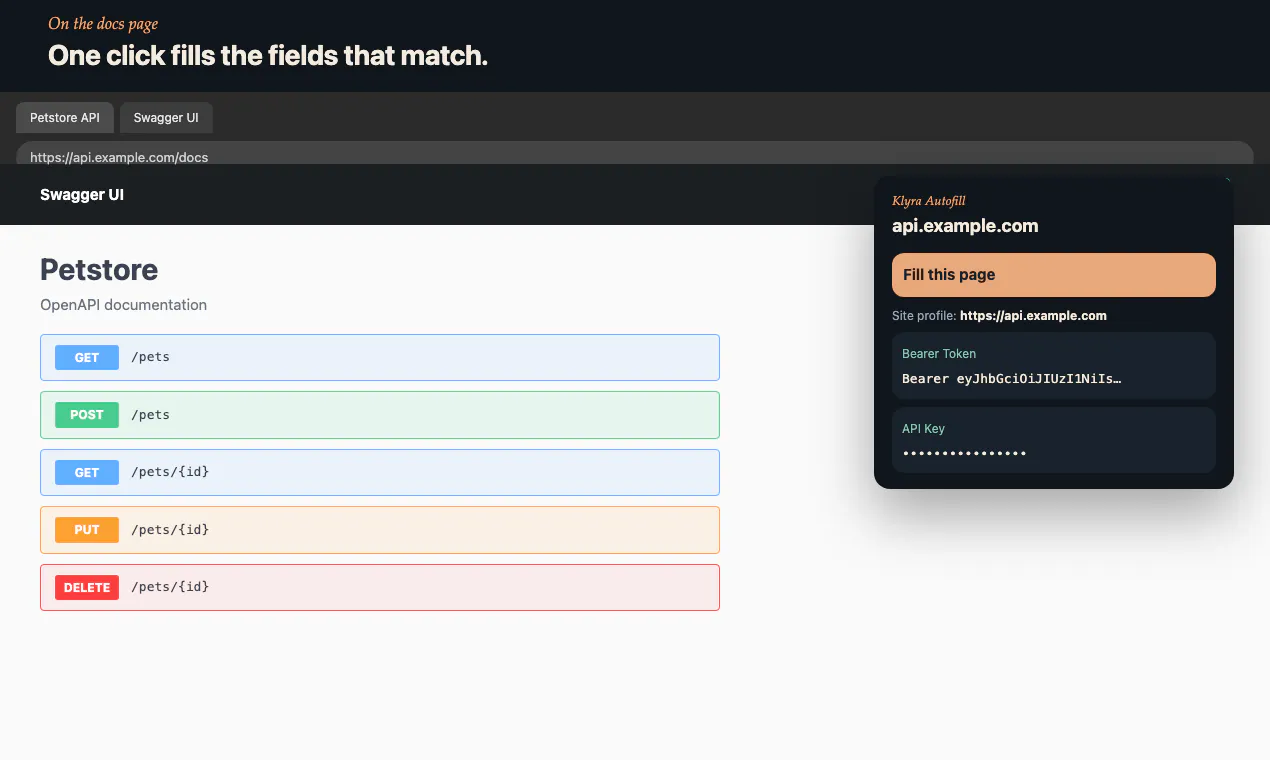Expand the GET /pets/{id} endpoint
The width and height of the screenshot is (1270, 760).
380,472
